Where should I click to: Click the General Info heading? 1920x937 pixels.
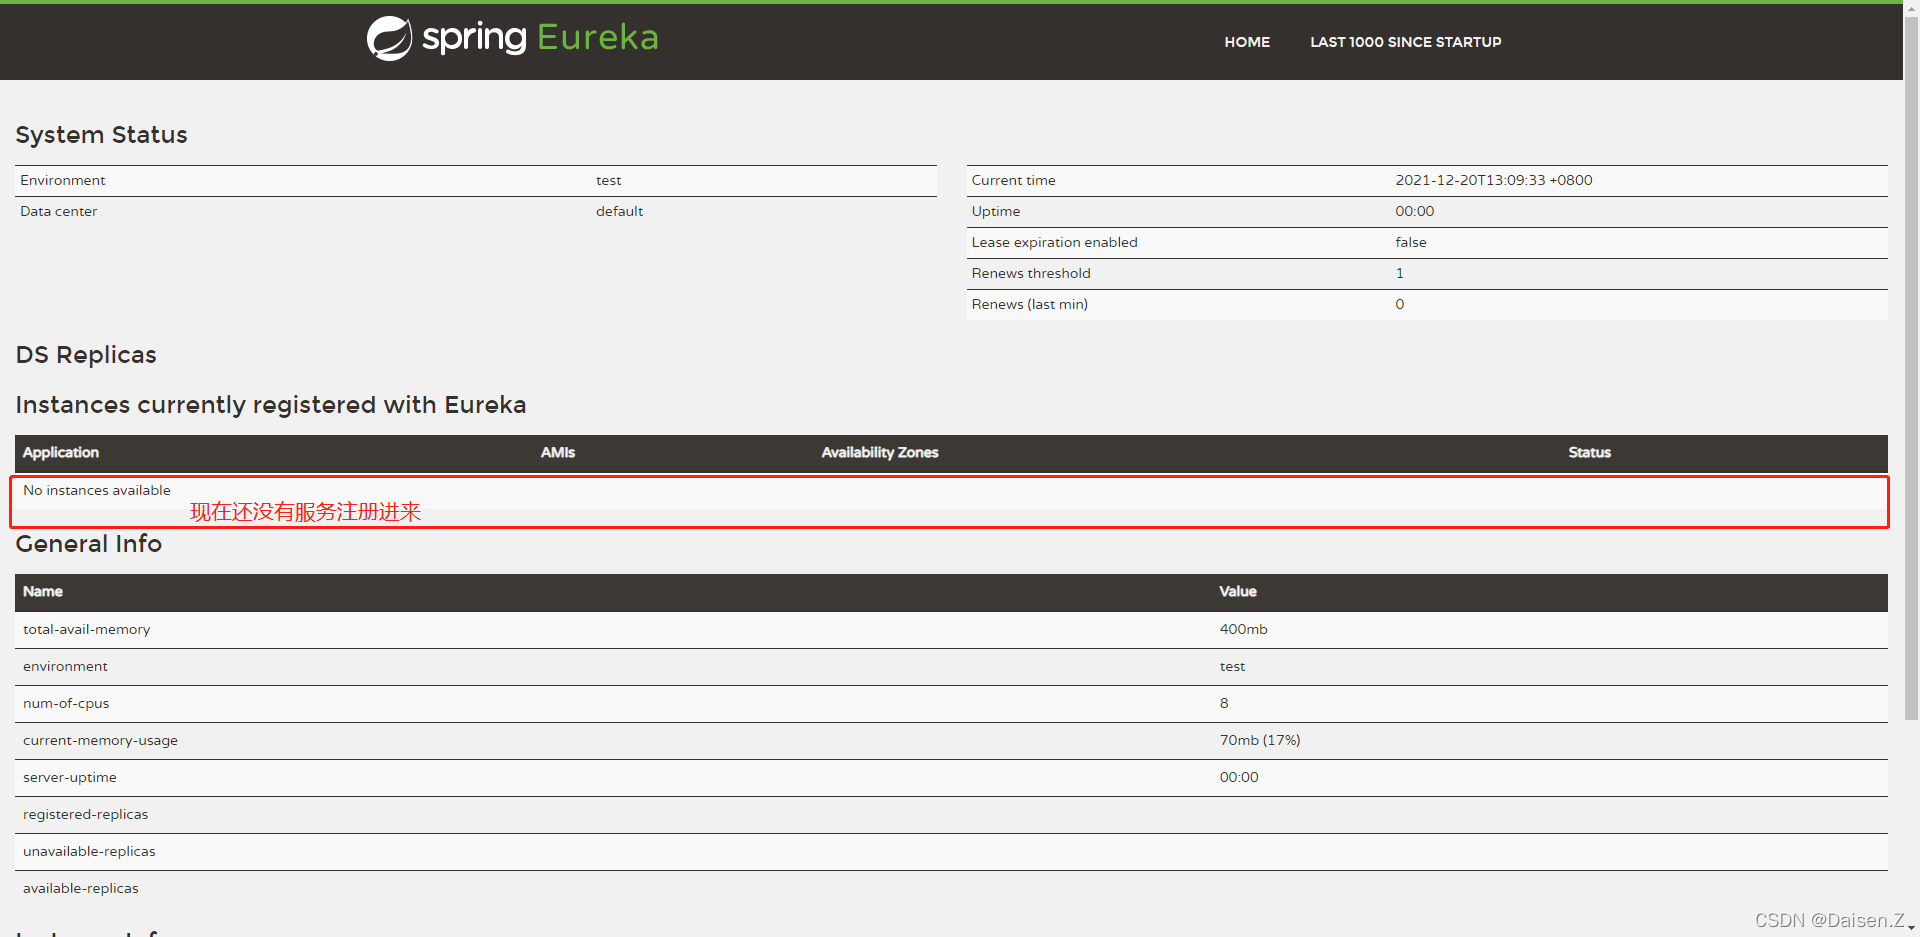coord(88,544)
